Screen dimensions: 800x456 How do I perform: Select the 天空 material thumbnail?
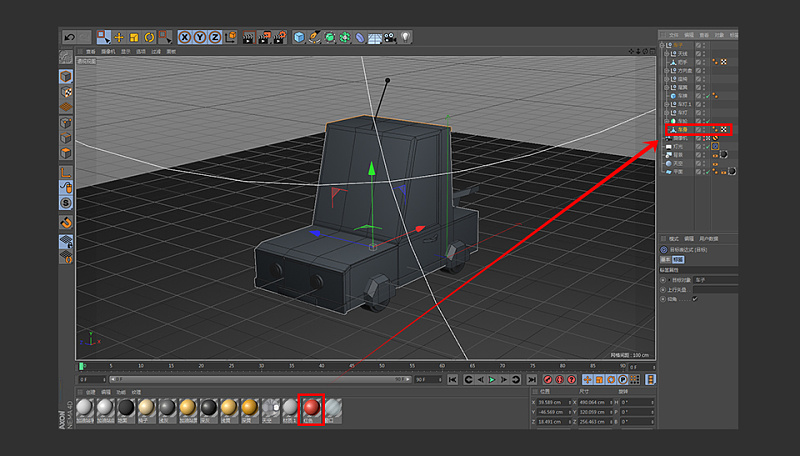(270, 410)
